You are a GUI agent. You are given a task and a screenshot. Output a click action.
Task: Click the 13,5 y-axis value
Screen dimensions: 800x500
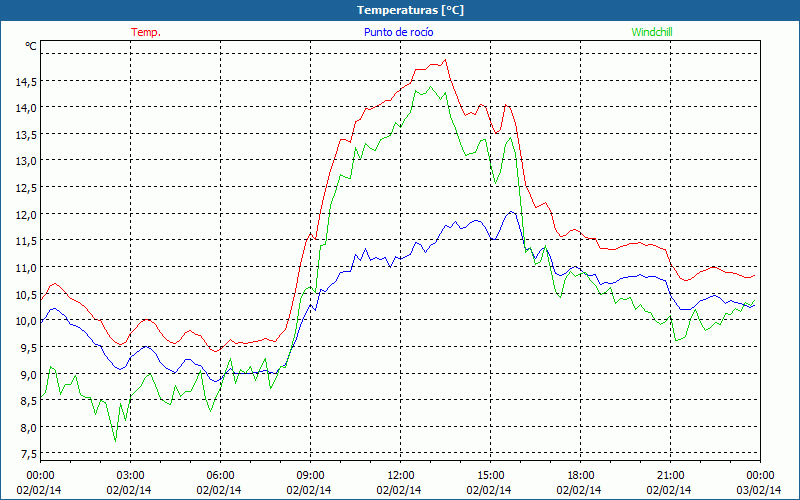[26, 134]
